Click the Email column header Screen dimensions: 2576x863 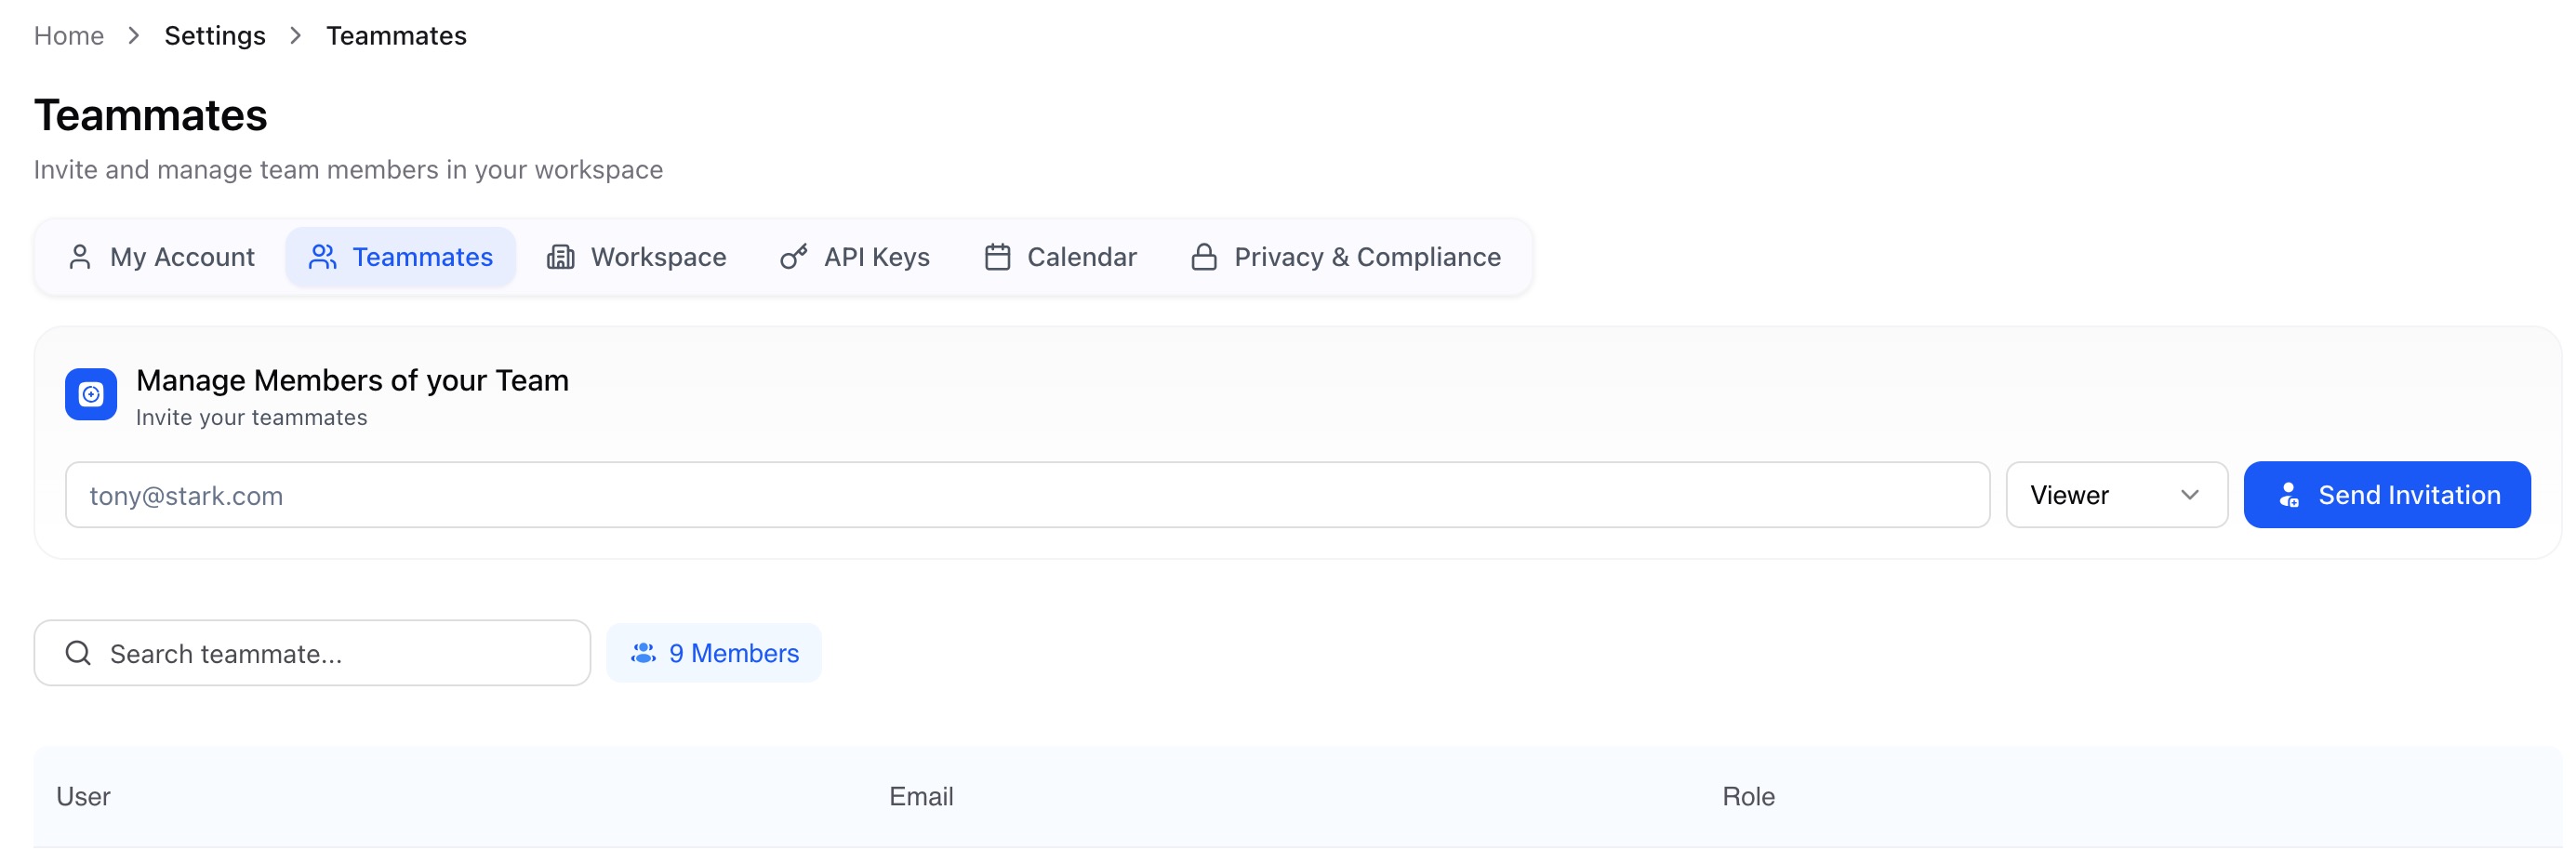pyautogui.click(x=921, y=797)
